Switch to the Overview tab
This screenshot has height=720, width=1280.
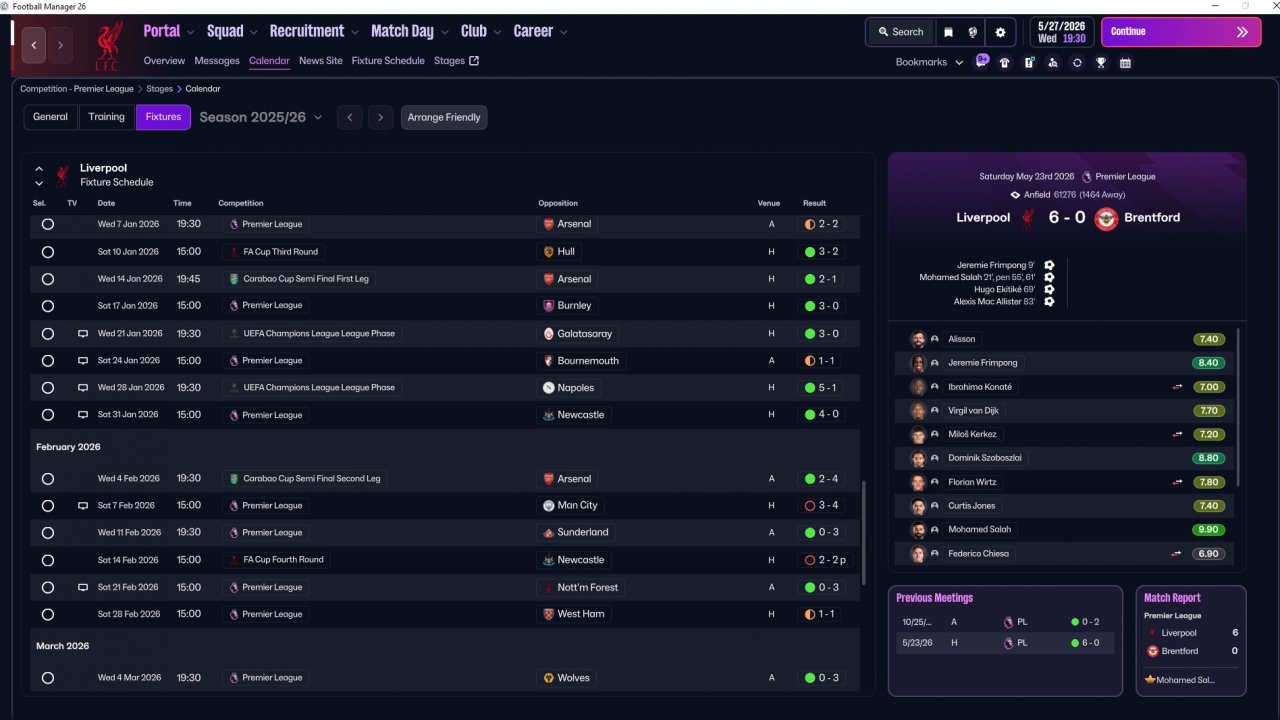point(164,61)
